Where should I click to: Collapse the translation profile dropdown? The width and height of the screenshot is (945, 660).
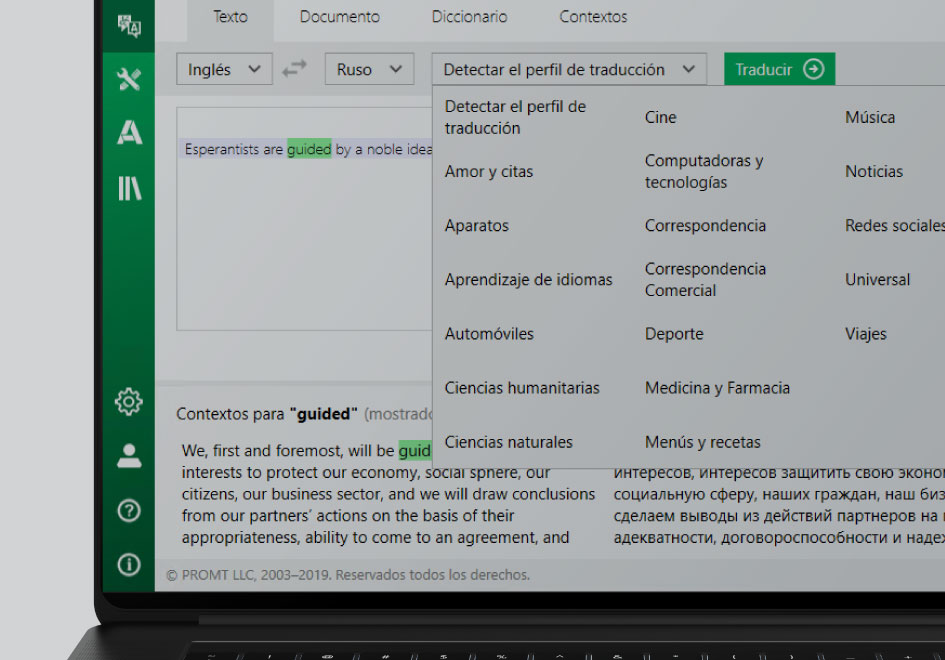[x=569, y=69]
